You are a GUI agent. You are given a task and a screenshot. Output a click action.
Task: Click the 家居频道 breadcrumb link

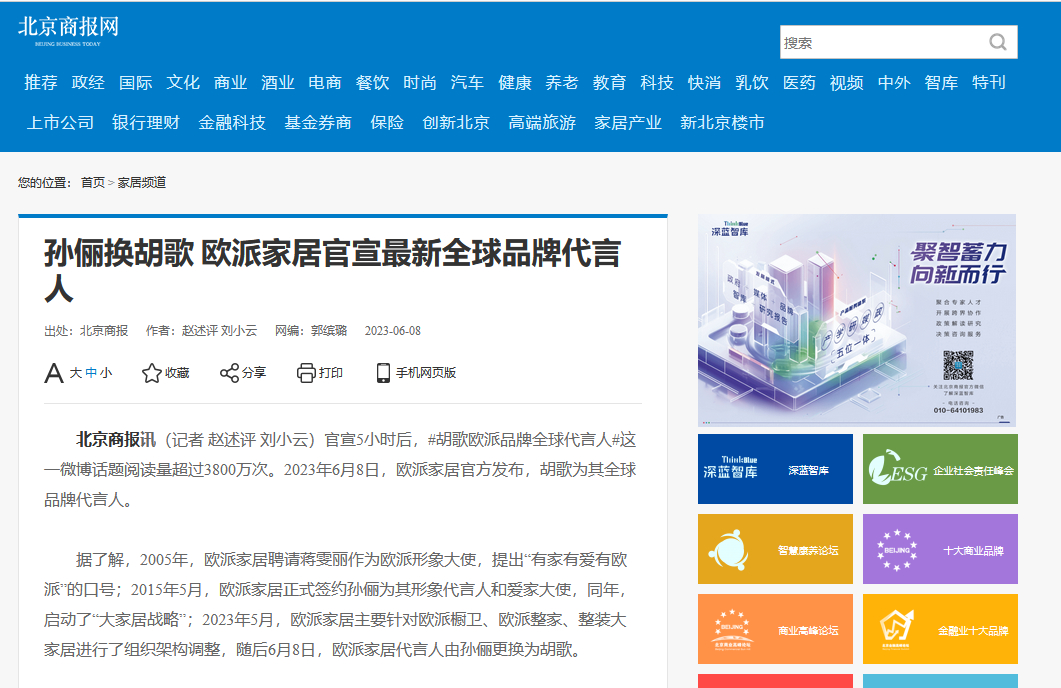[x=142, y=182]
